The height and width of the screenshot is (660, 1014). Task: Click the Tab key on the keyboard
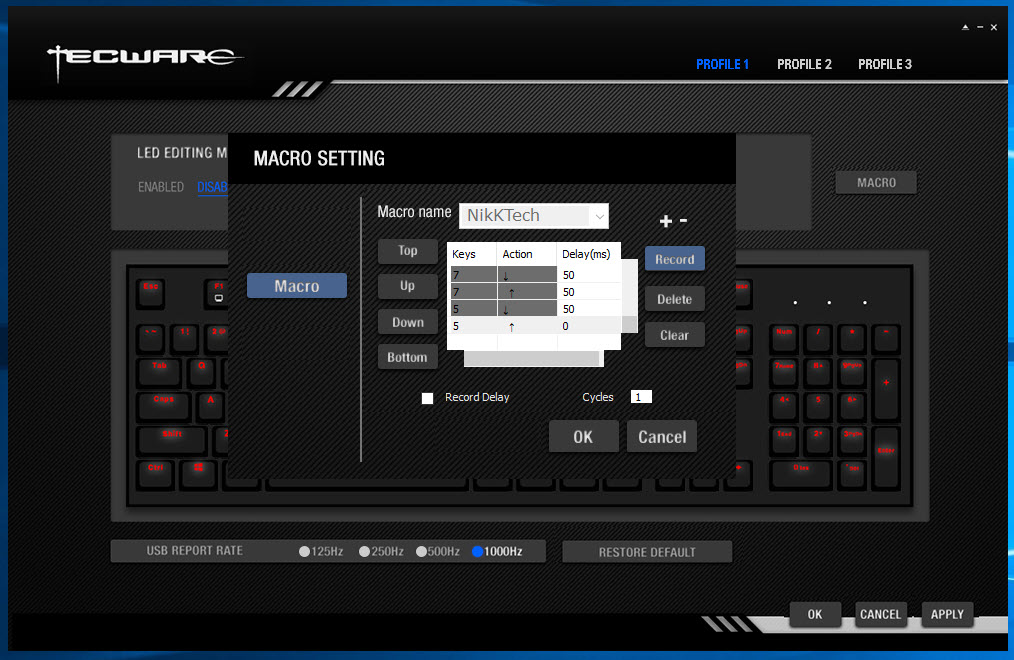[x=159, y=373]
